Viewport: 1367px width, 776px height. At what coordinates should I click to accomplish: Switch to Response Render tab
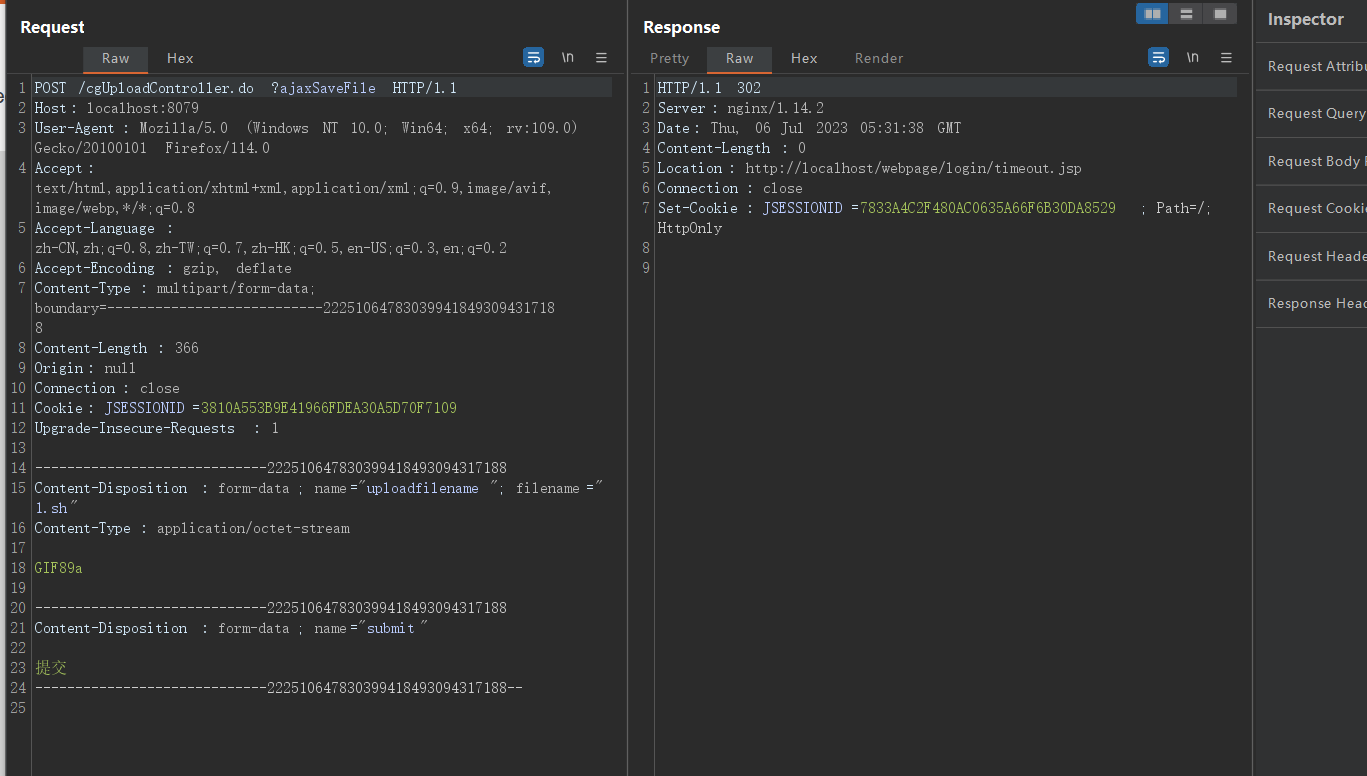(879, 59)
